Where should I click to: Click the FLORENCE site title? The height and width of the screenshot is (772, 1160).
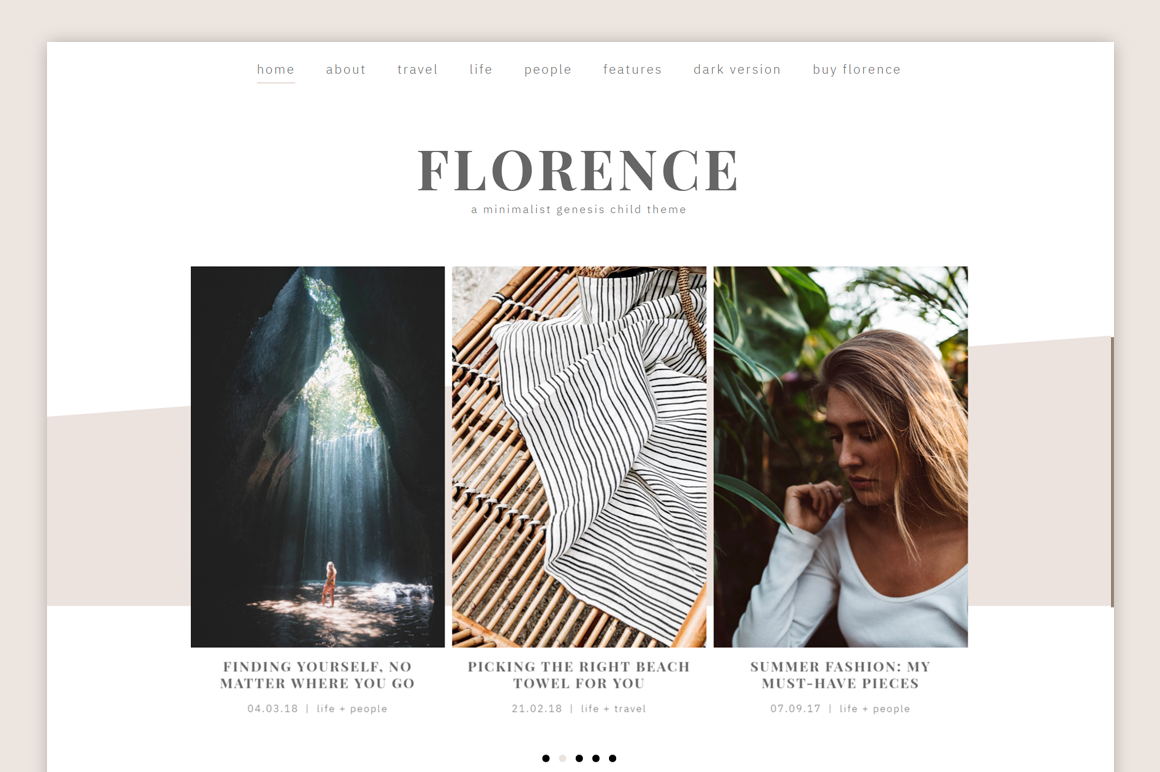click(578, 170)
